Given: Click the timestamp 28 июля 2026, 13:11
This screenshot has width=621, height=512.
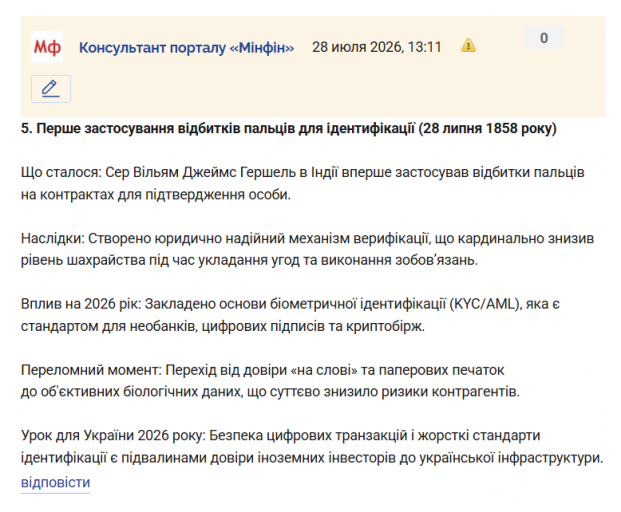Looking at the screenshot, I should pyautogui.click(x=377, y=47).
